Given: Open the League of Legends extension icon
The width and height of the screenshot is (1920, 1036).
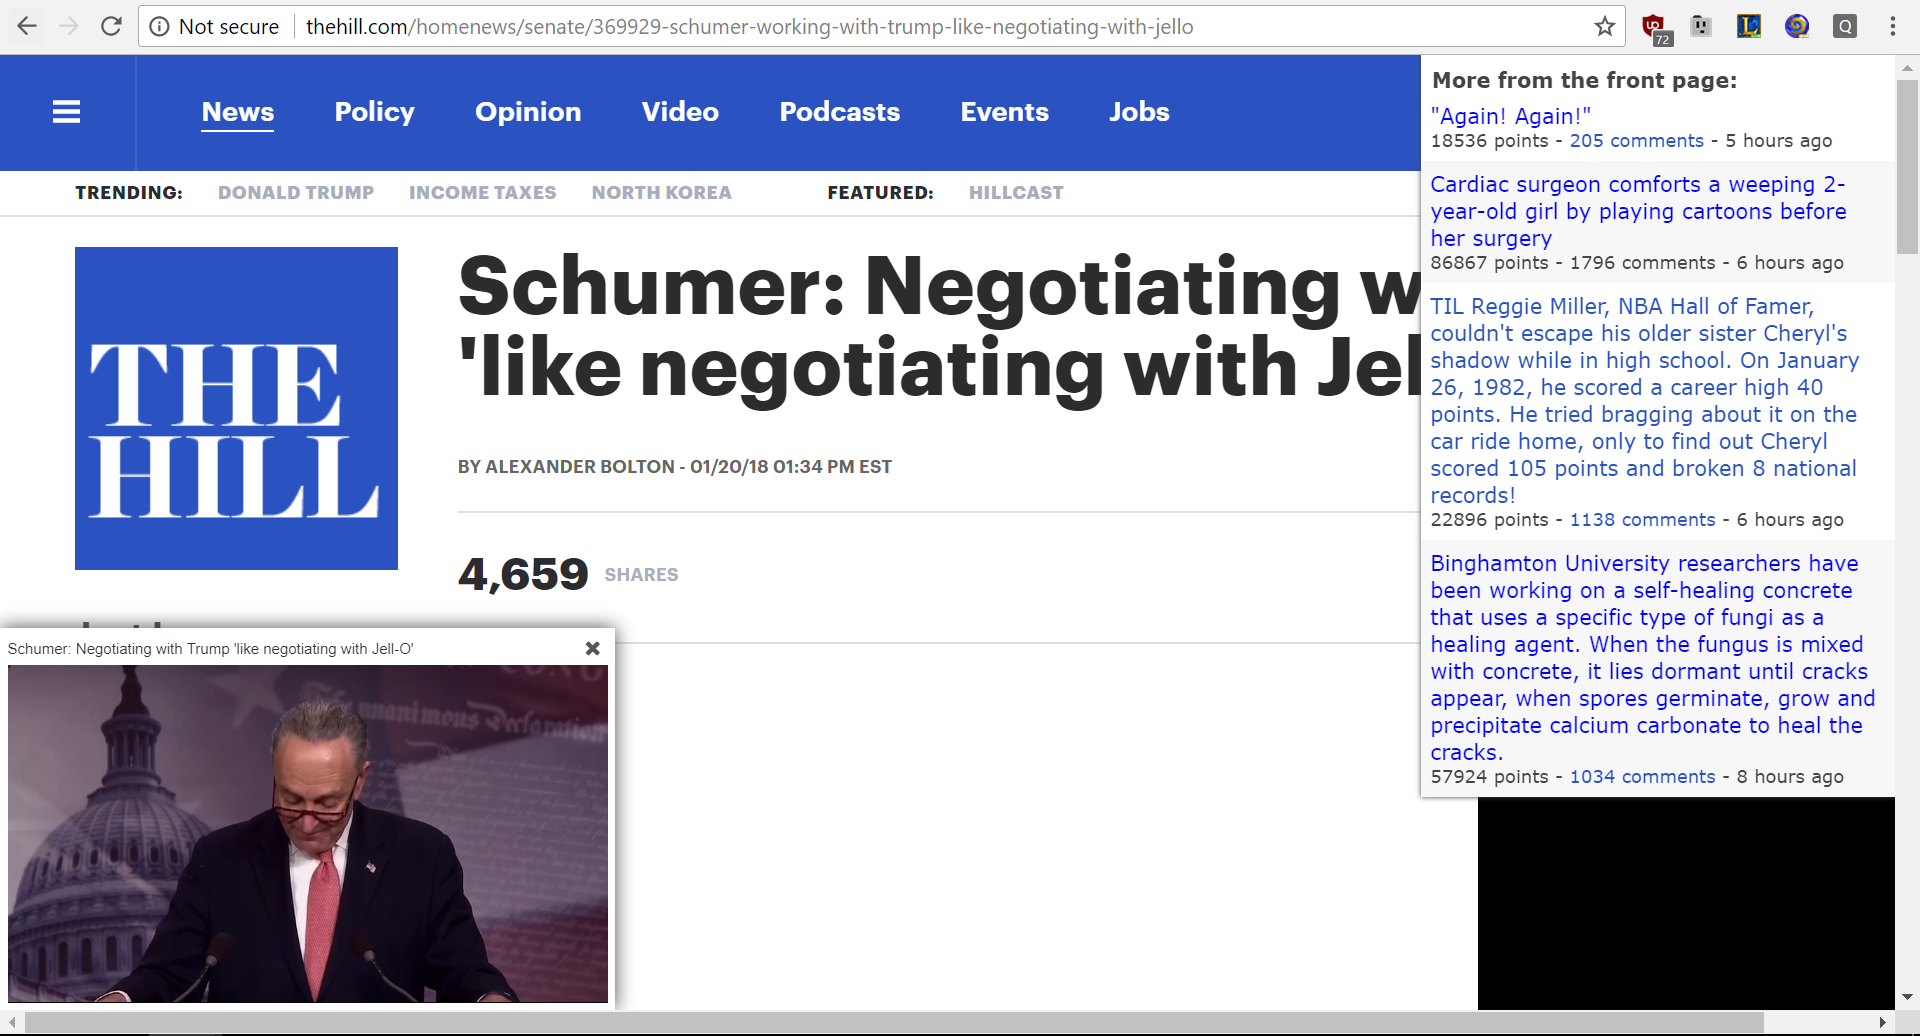Looking at the screenshot, I should point(1749,26).
